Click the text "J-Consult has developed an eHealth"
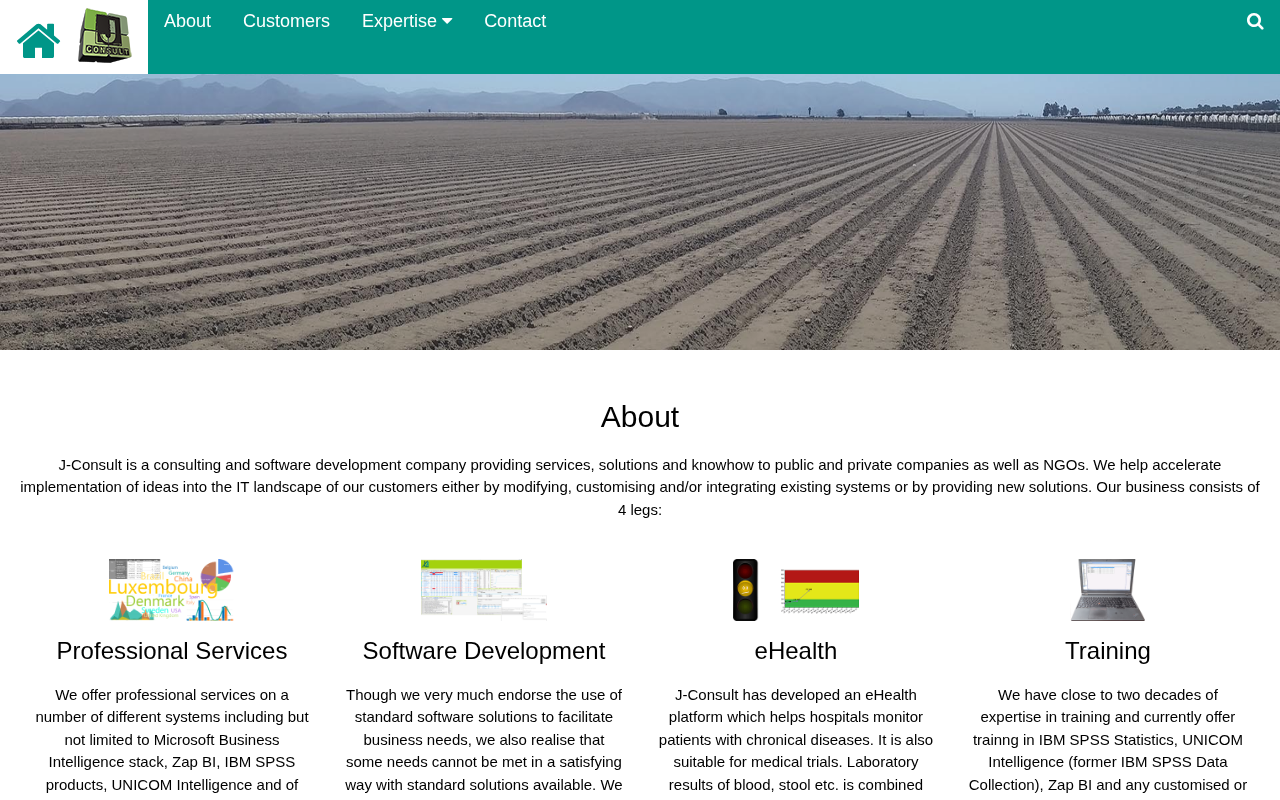 pos(796,695)
